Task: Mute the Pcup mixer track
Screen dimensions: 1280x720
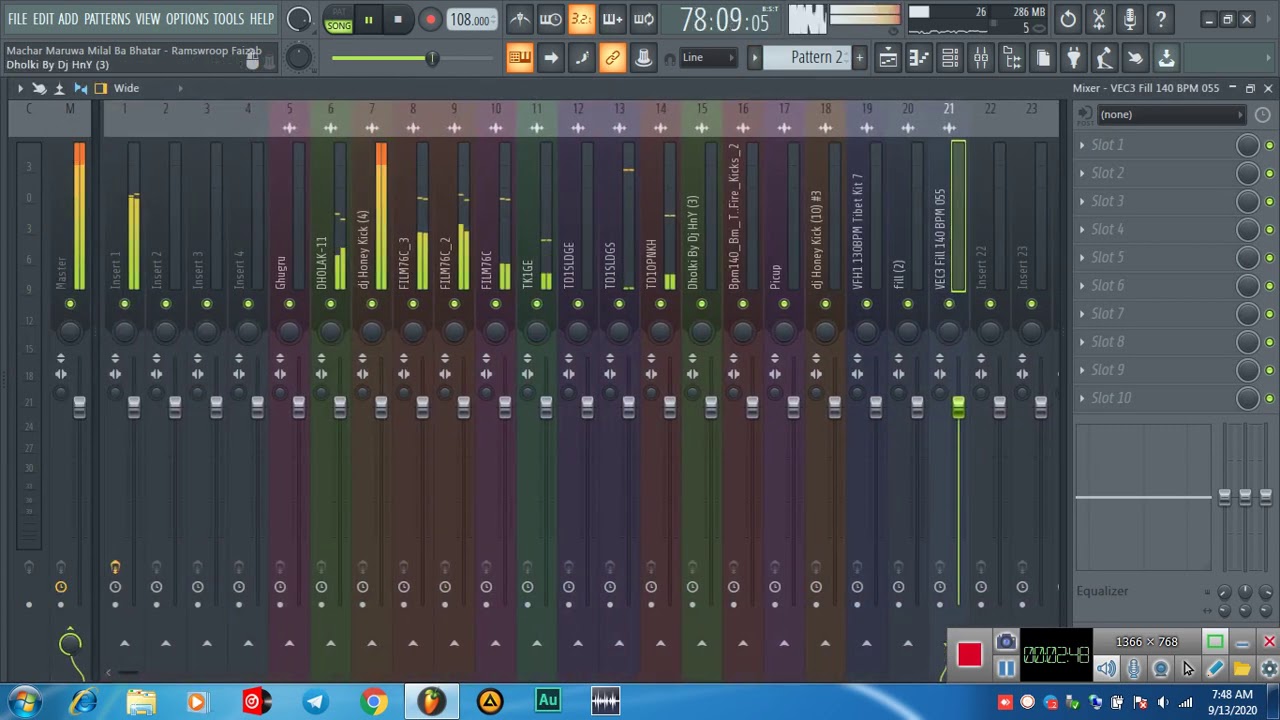Action: point(784,304)
